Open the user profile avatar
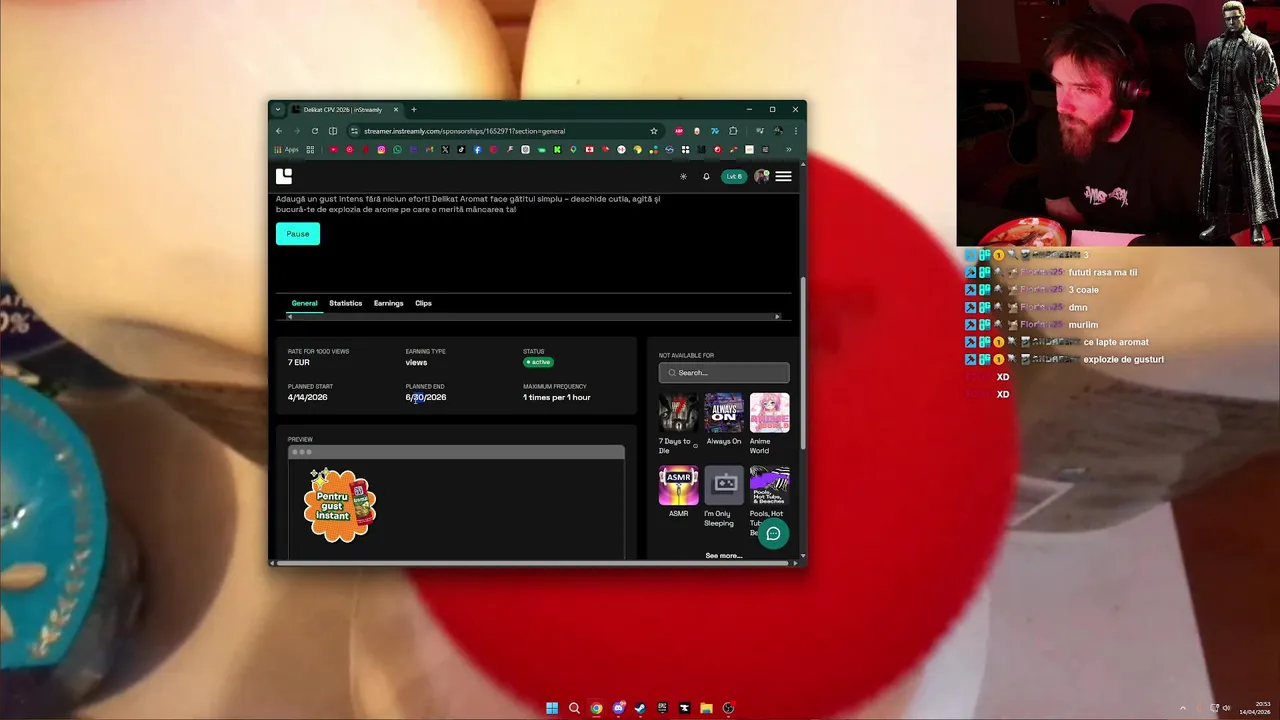1280x720 pixels. pyautogui.click(x=762, y=176)
